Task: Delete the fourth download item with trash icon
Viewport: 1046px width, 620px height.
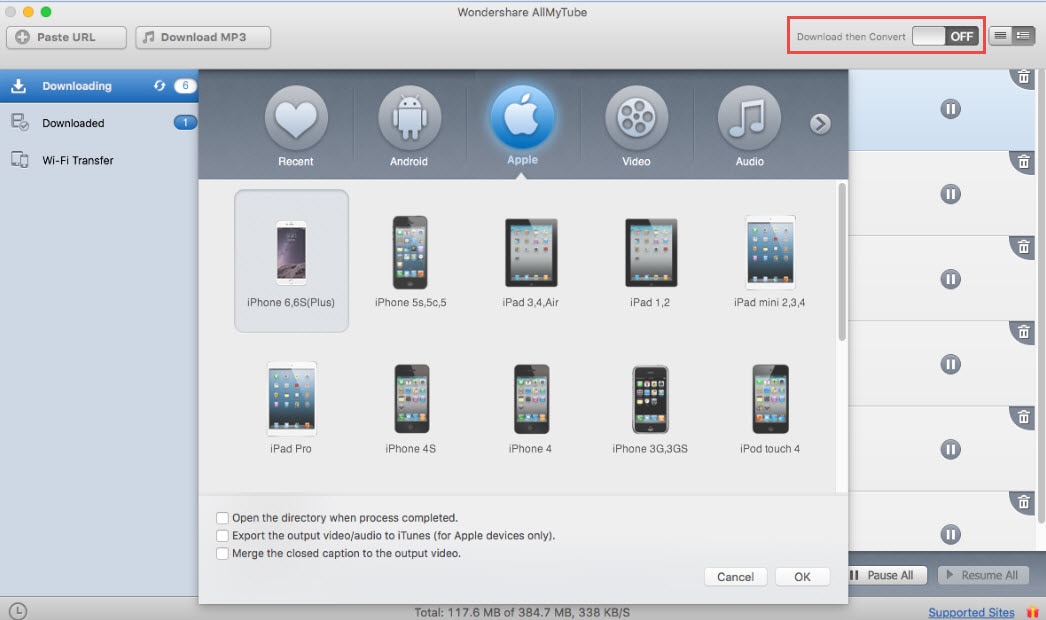Action: [x=1023, y=332]
